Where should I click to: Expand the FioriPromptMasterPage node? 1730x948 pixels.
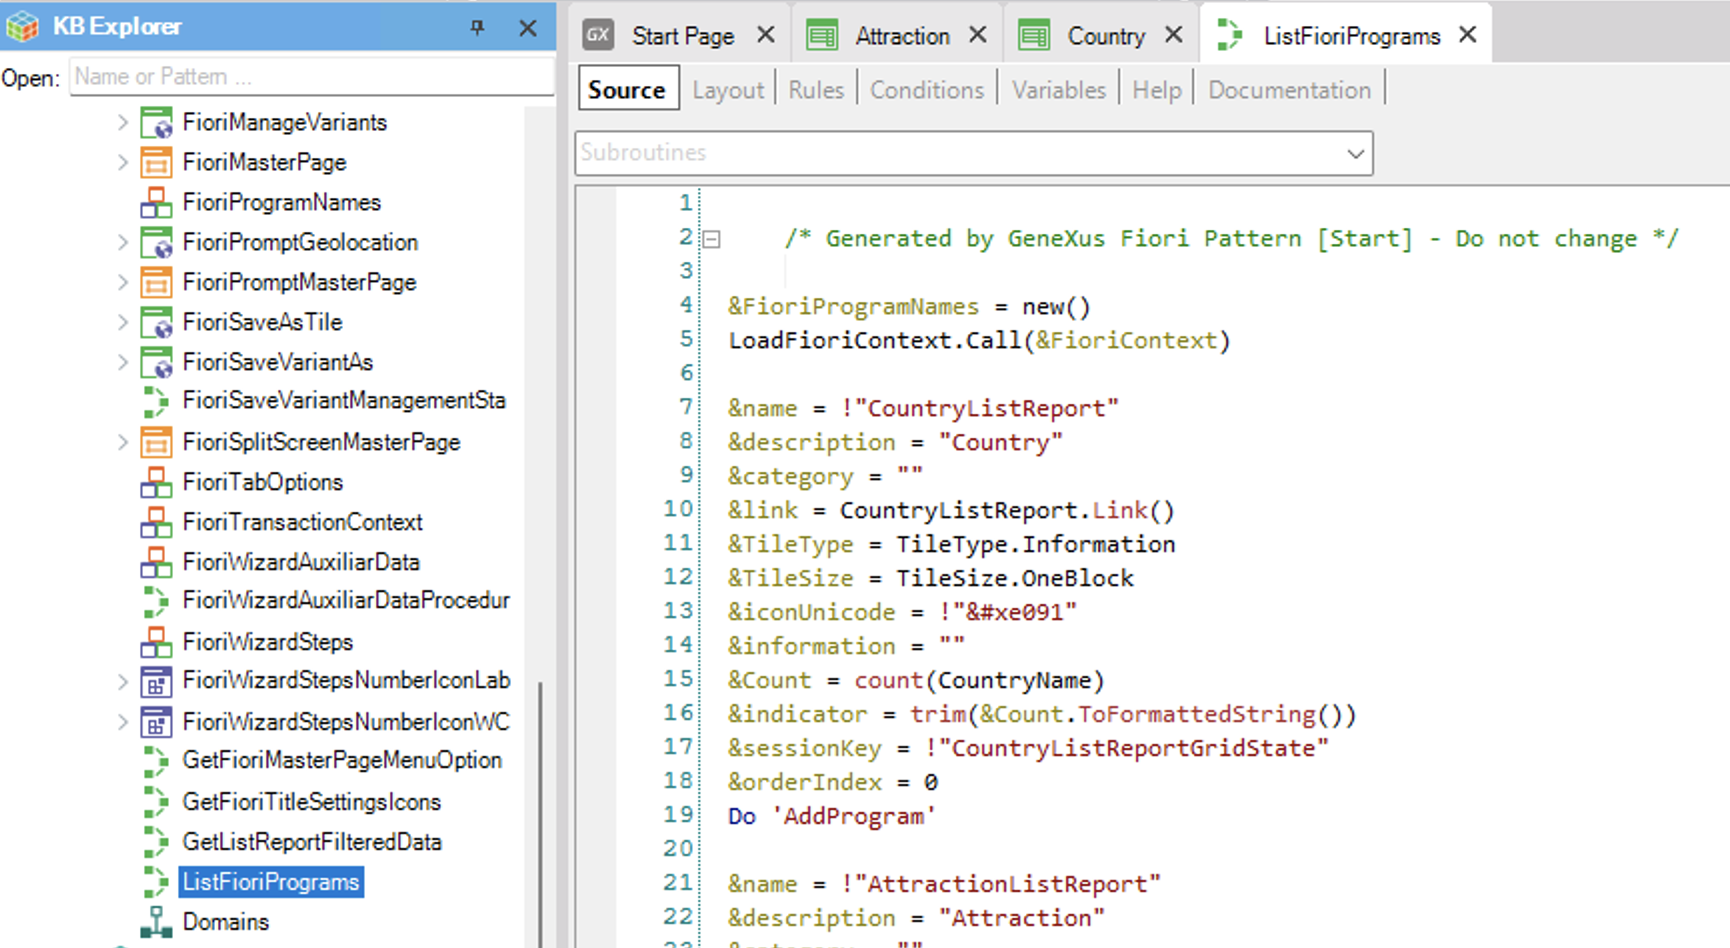(122, 282)
